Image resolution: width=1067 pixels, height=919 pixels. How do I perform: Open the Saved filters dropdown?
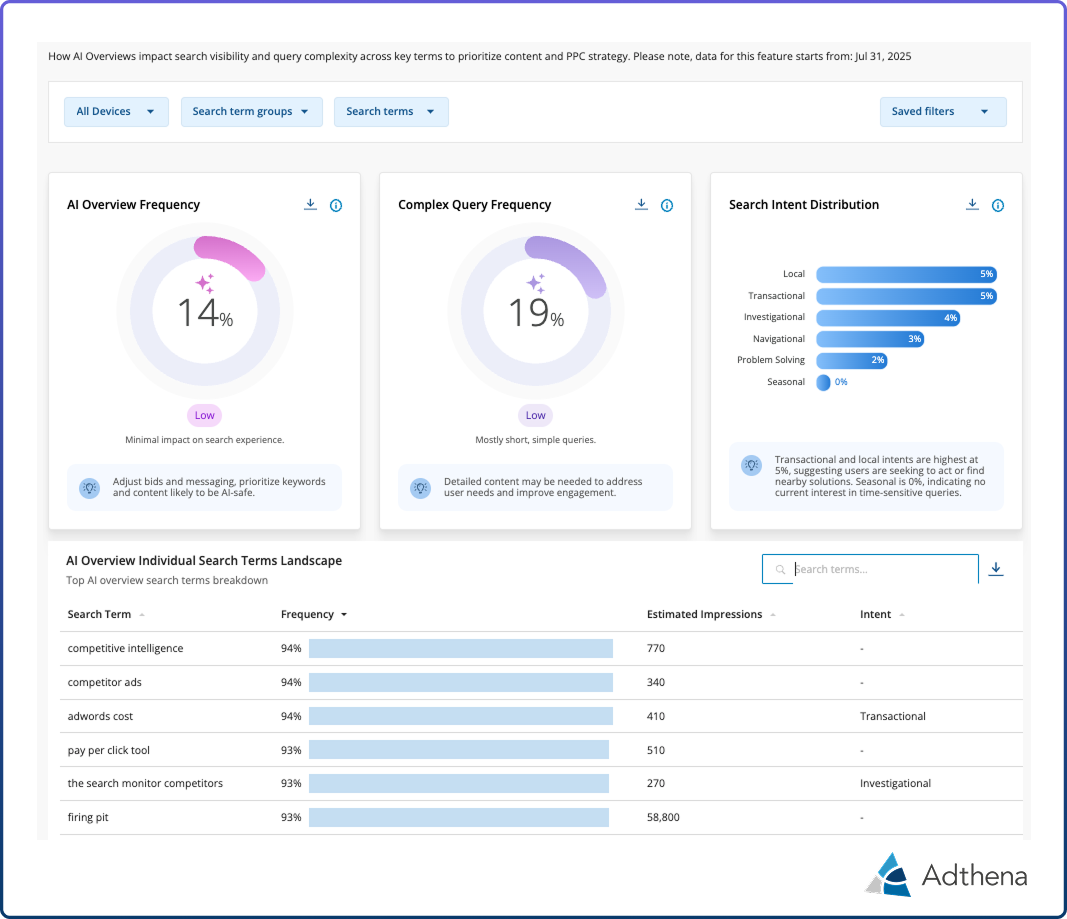click(x=943, y=112)
